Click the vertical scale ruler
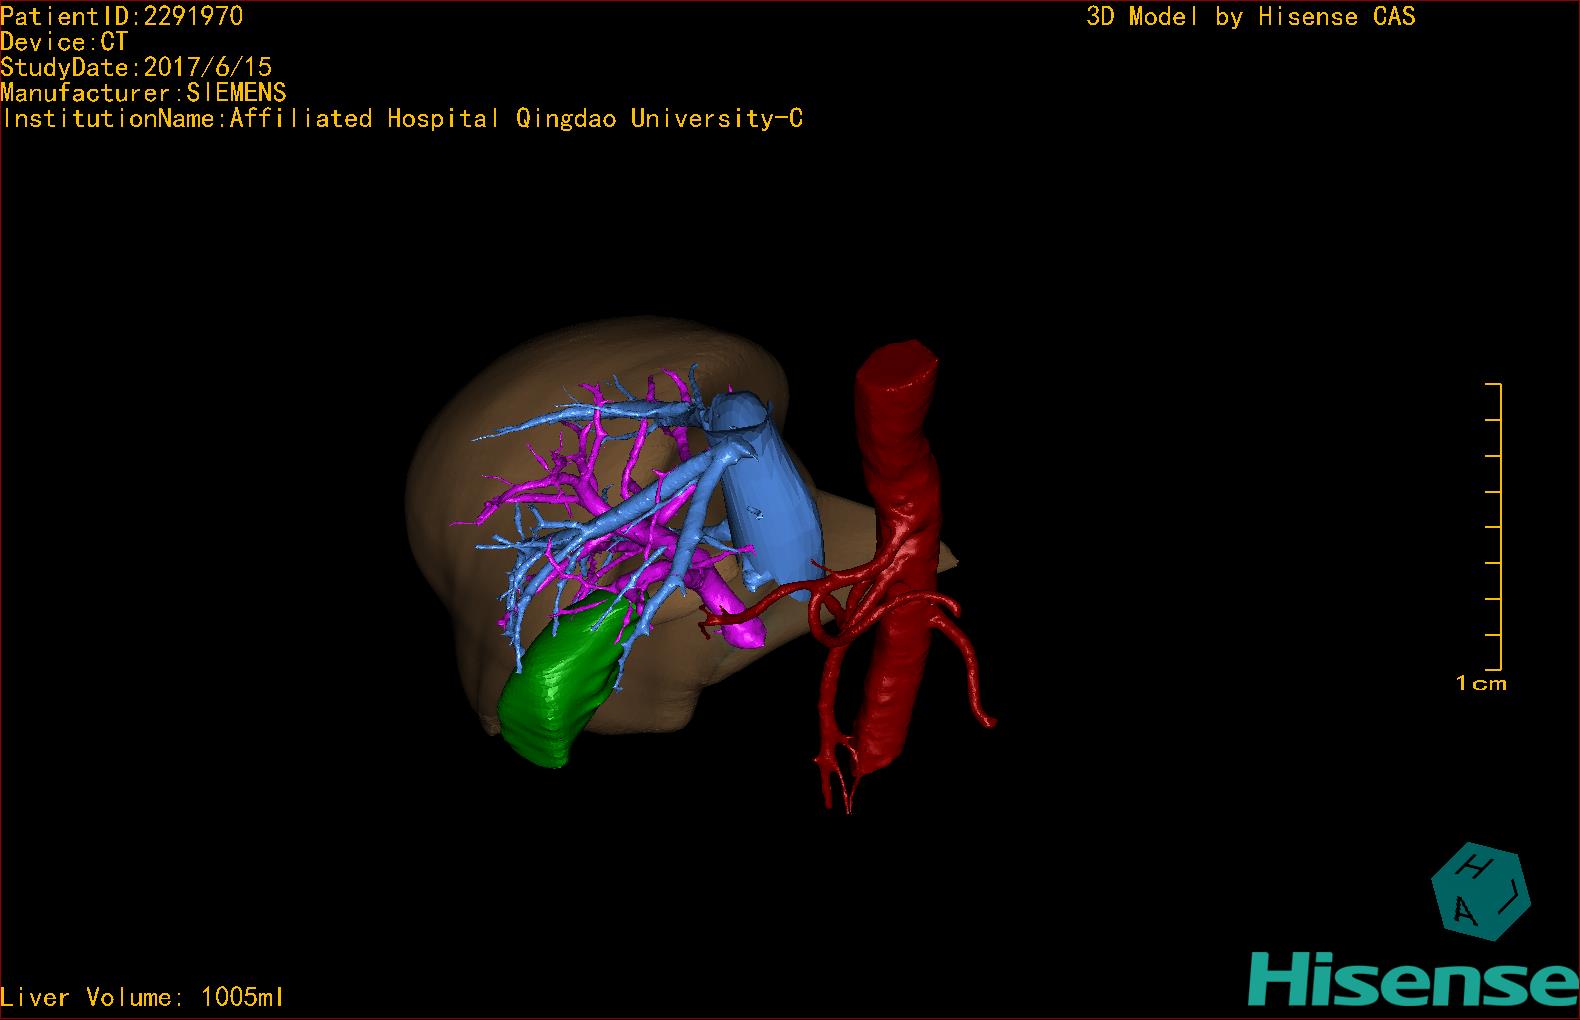1580x1020 pixels. (1497, 526)
